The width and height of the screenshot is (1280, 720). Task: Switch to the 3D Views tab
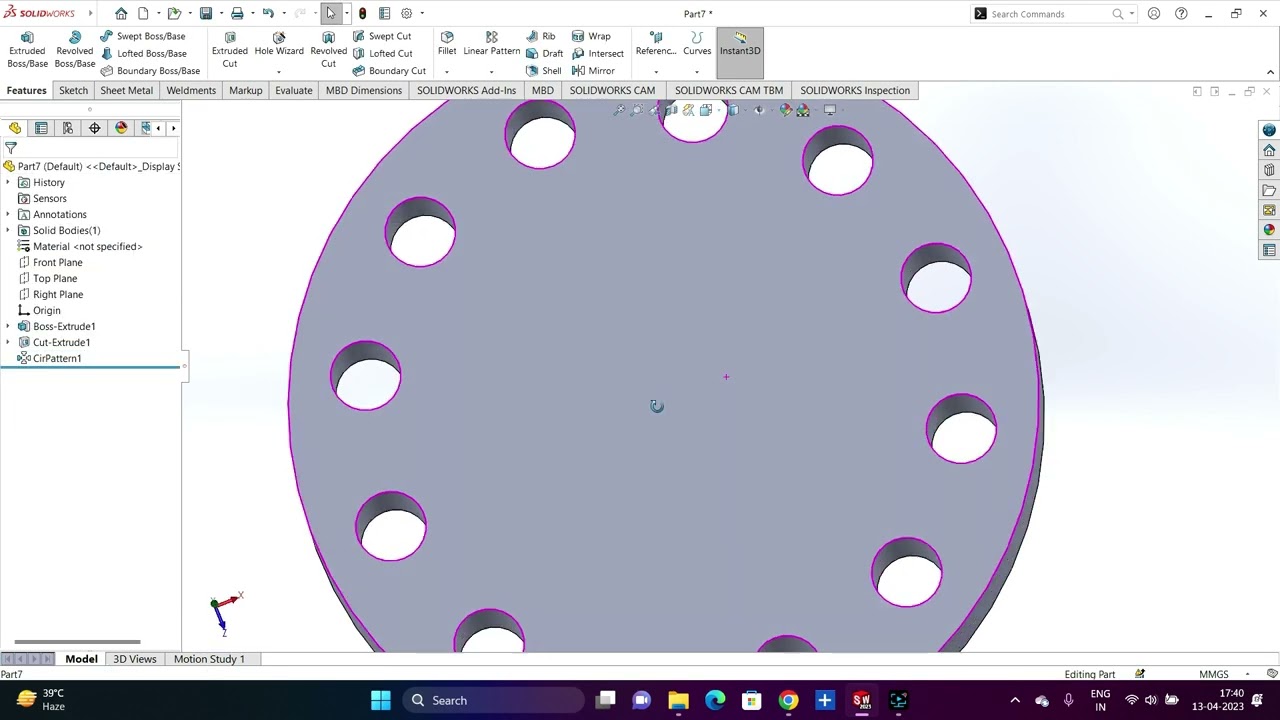134,659
